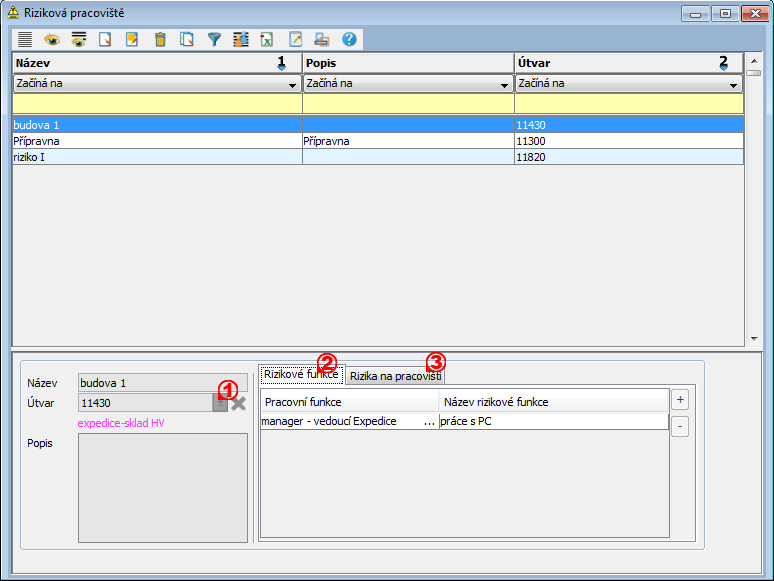The image size is (774, 581).
Task: Click the new record page icon
Action: 106,40
